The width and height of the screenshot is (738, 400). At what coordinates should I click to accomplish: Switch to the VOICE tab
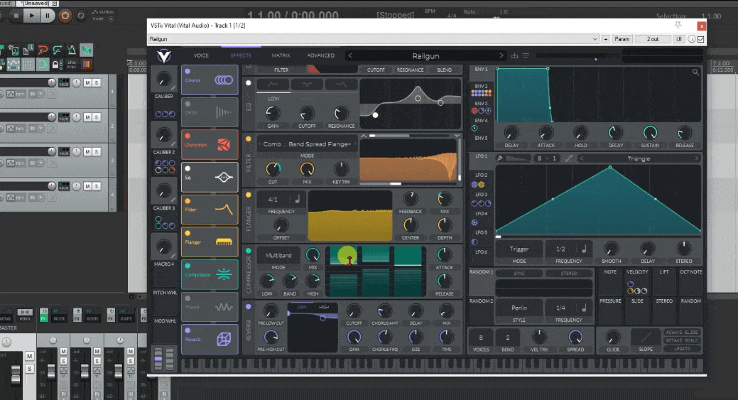pyautogui.click(x=201, y=56)
